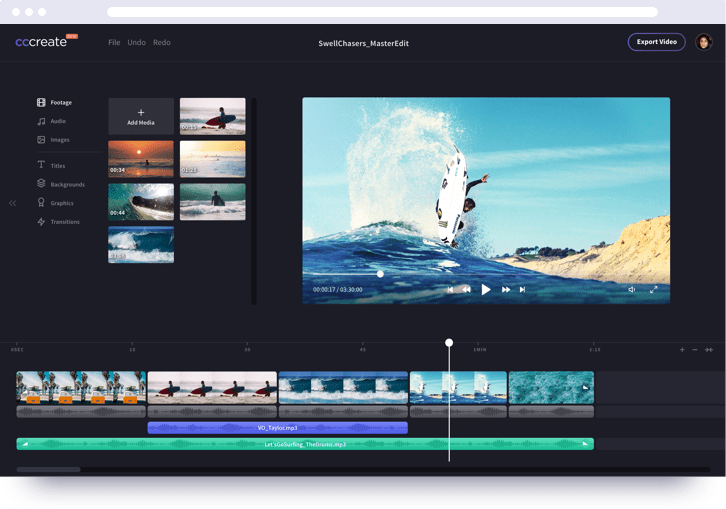This screenshot has height=509, width=726.
Task: Open the Transitions panel
Action: tap(64, 222)
